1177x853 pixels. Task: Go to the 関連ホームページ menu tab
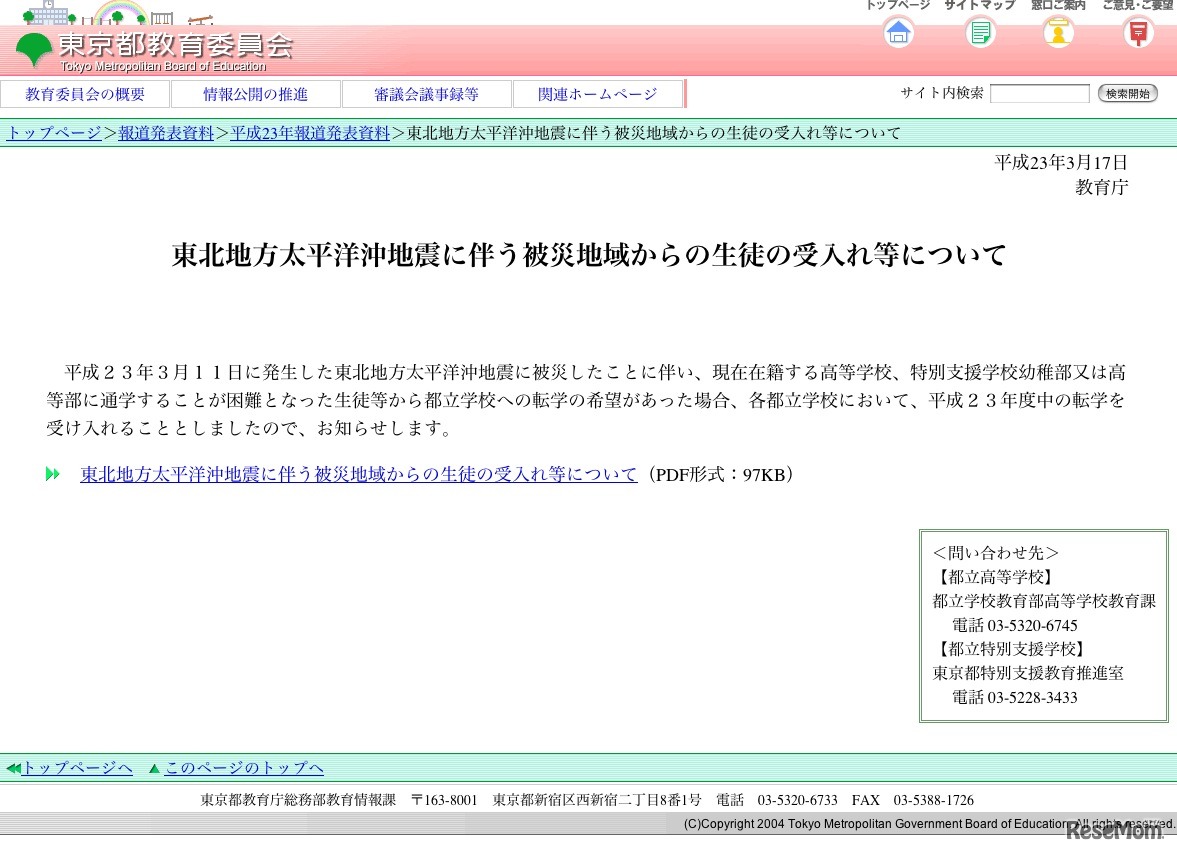pos(597,94)
